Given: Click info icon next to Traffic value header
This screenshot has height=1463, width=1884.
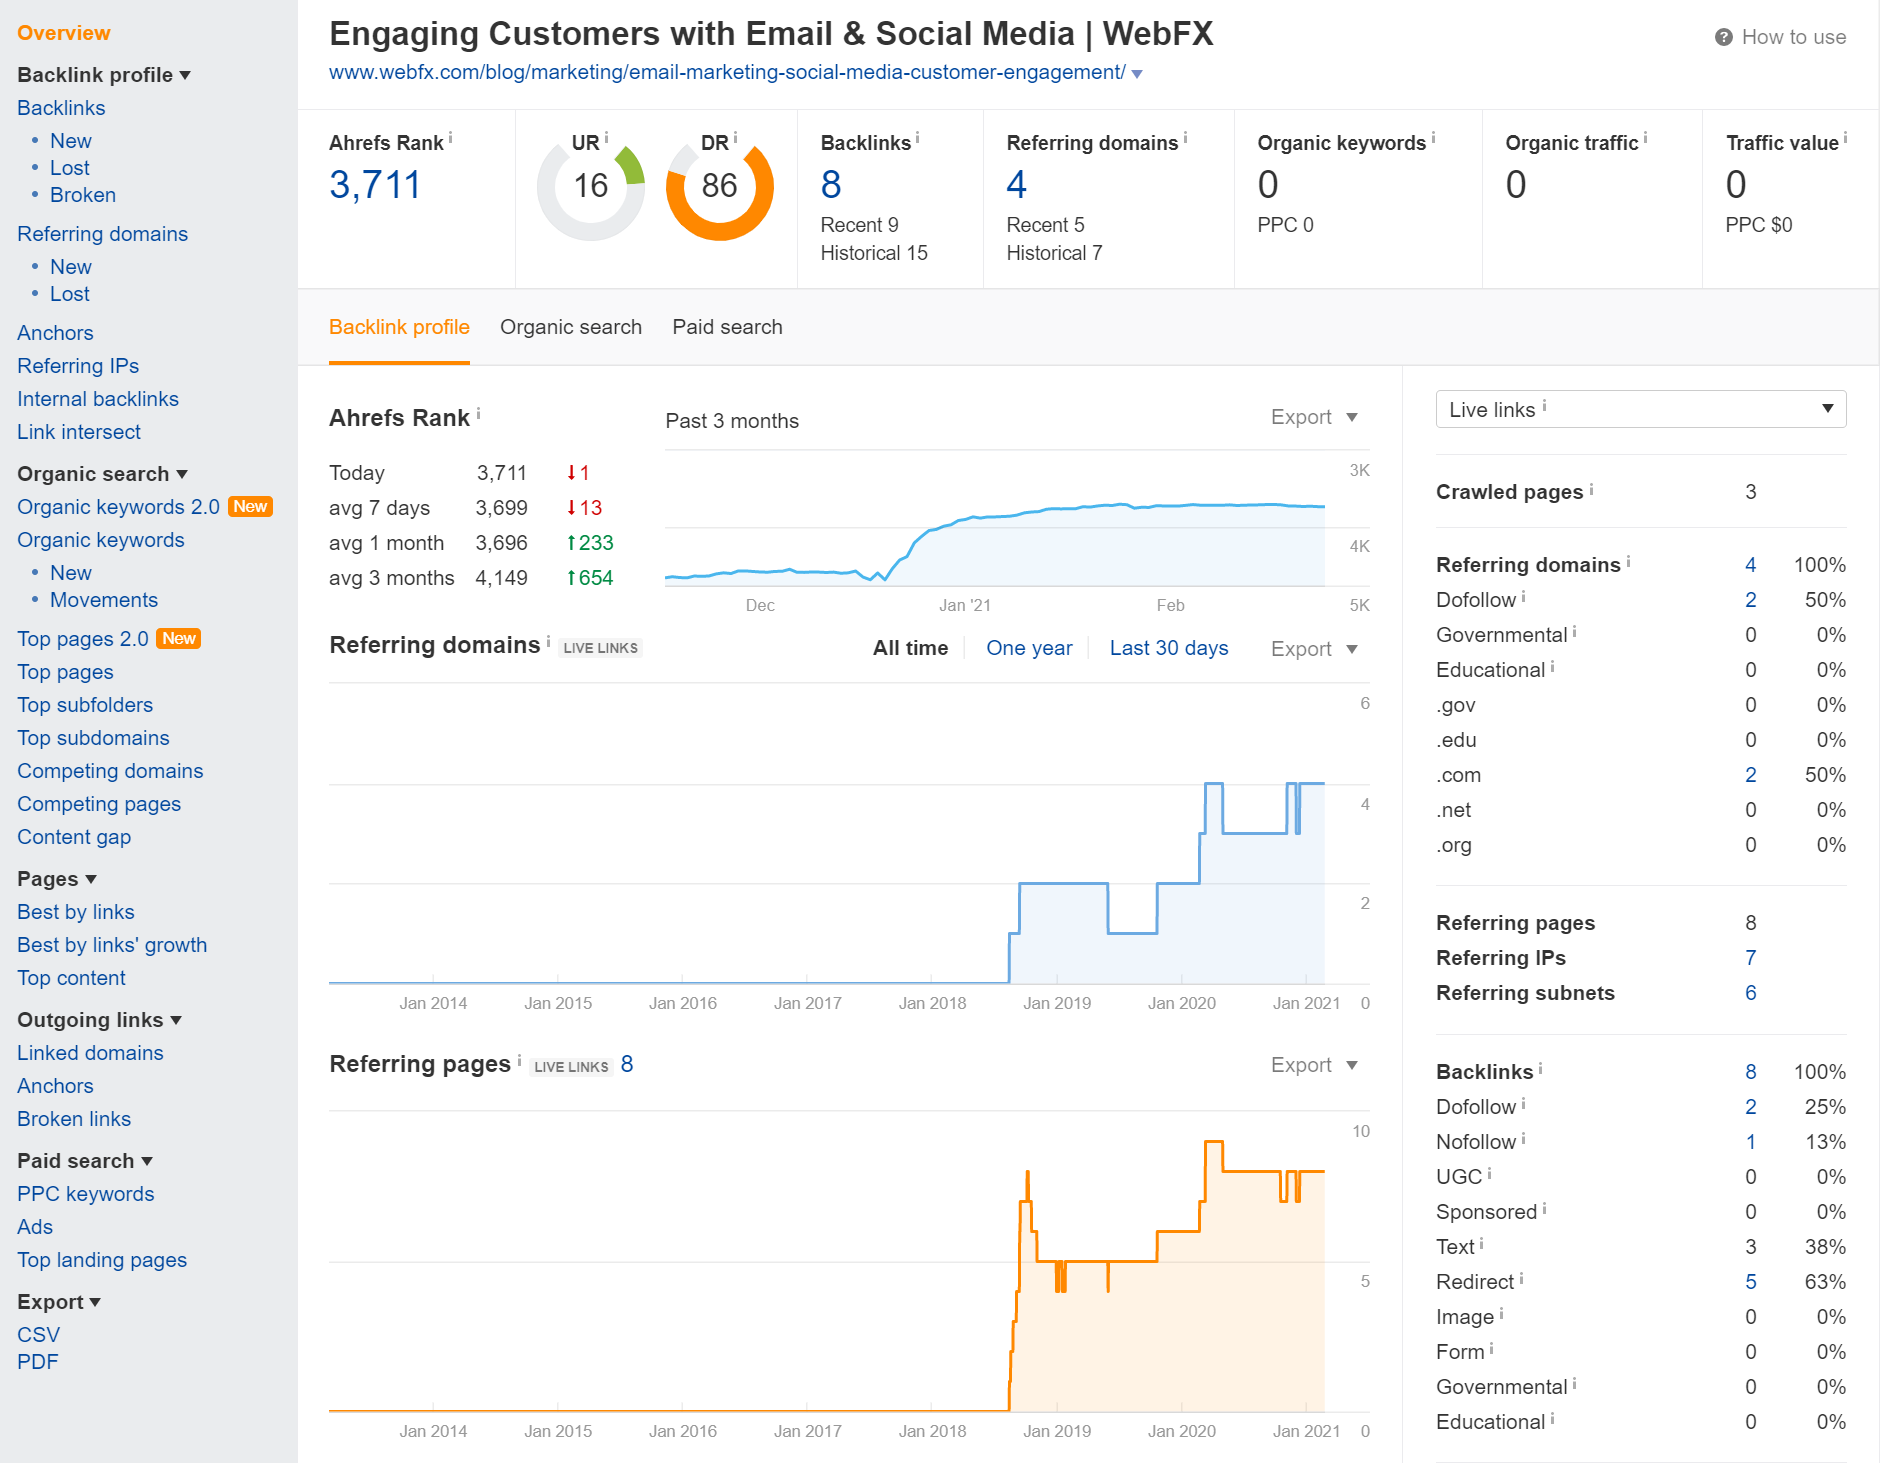Looking at the screenshot, I should coord(1845,138).
